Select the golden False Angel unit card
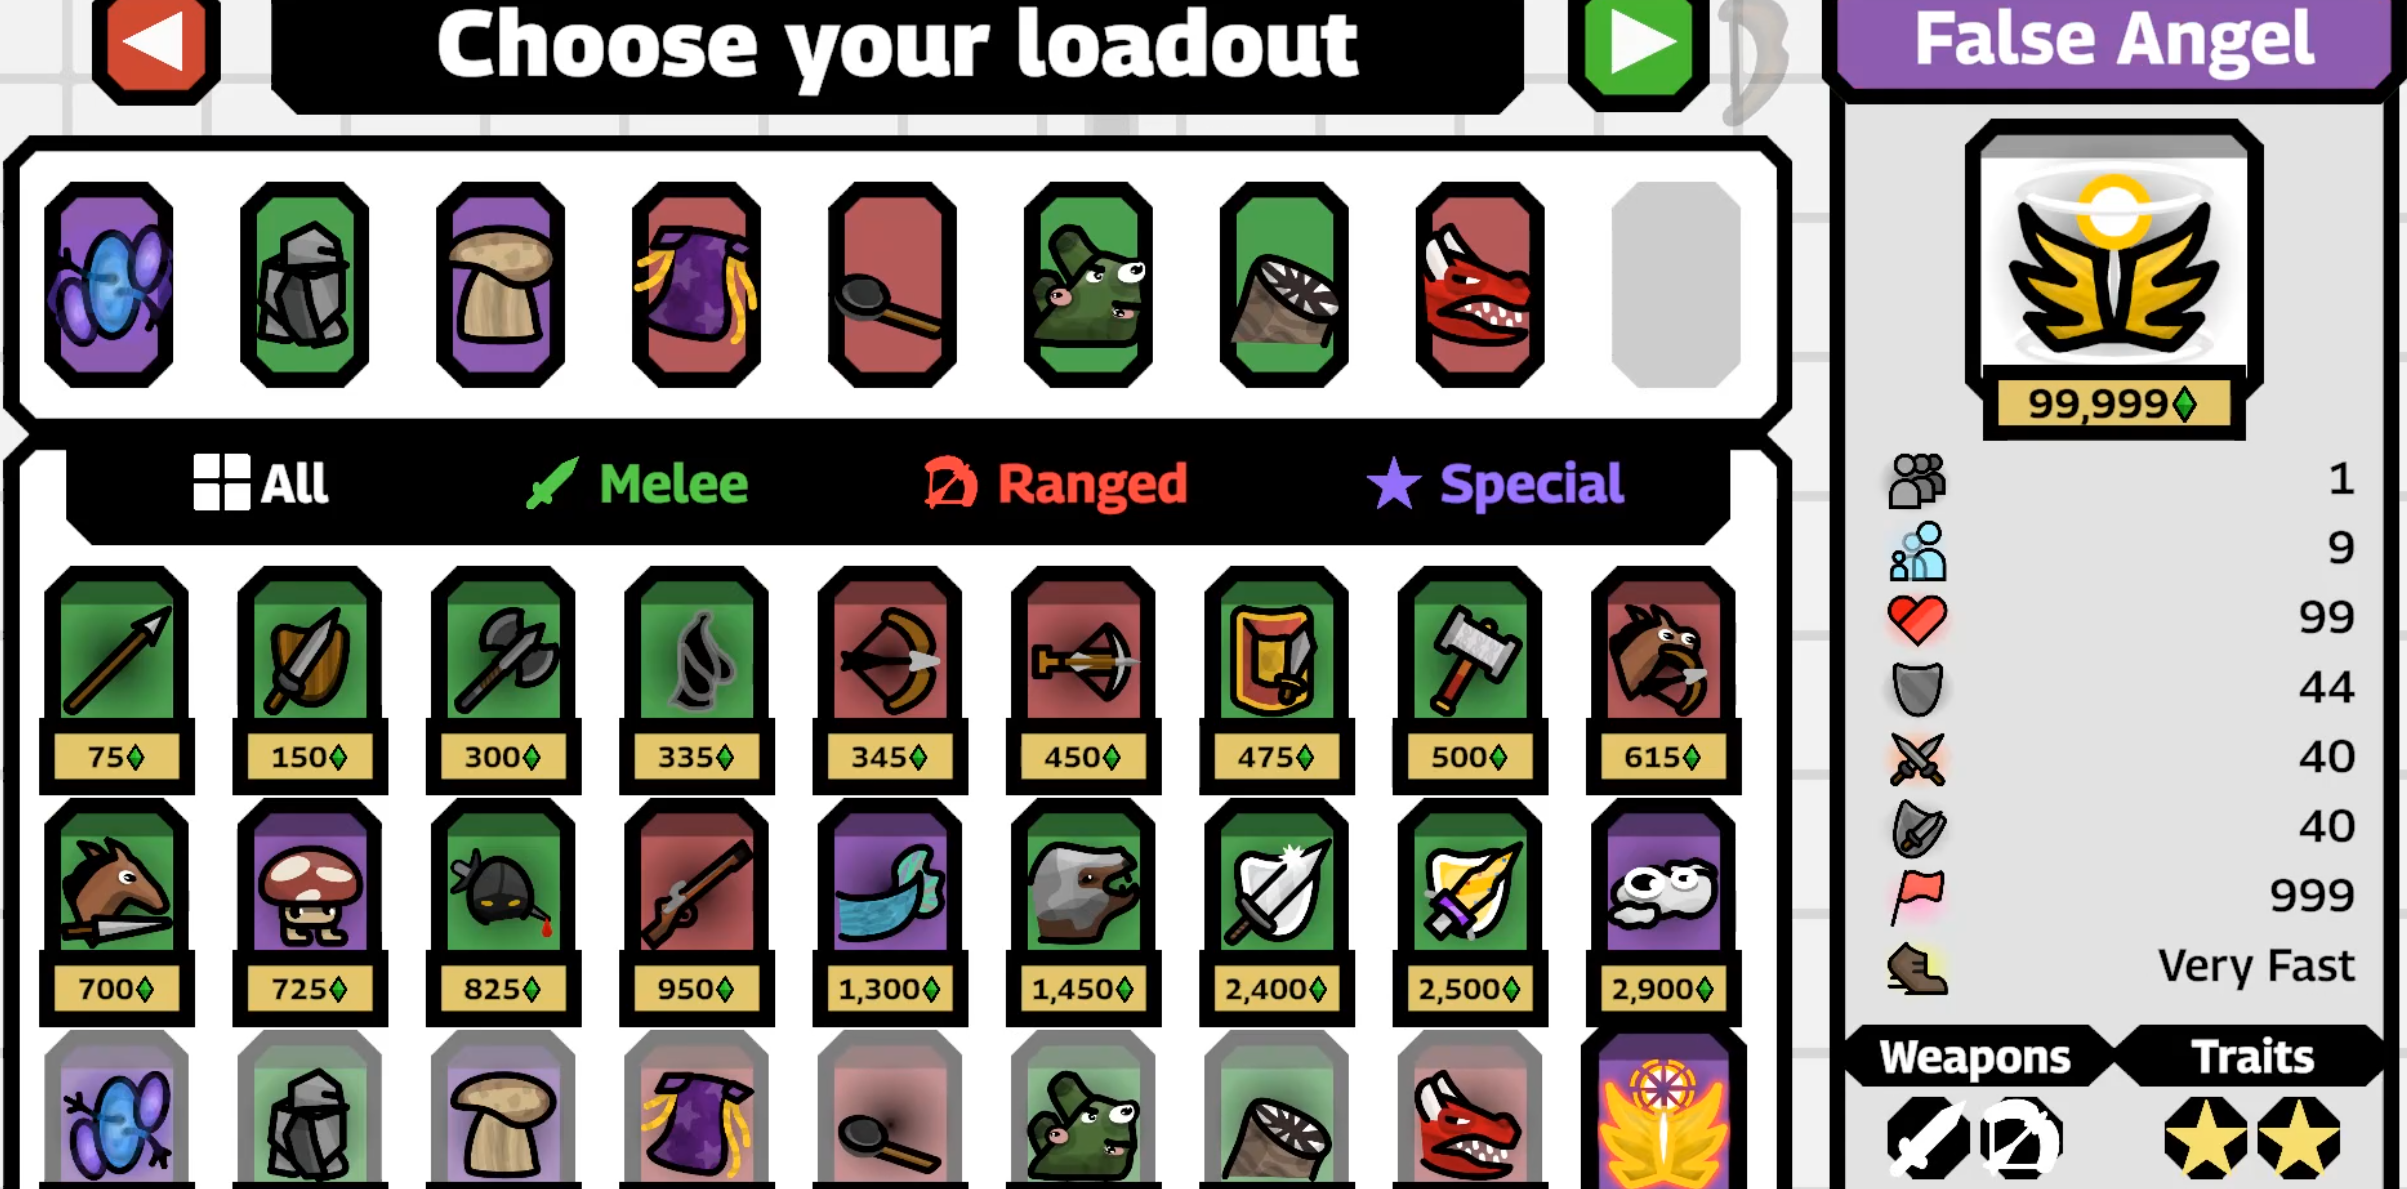Screen dimensions: 2407x1189 coord(1663,1110)
